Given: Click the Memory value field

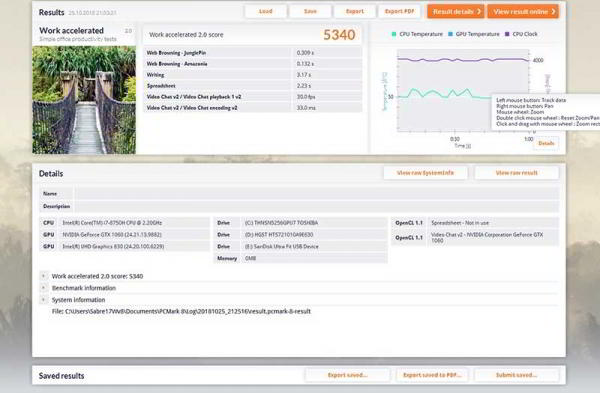Looking at the screenshot, I should (x=314, y=258).
